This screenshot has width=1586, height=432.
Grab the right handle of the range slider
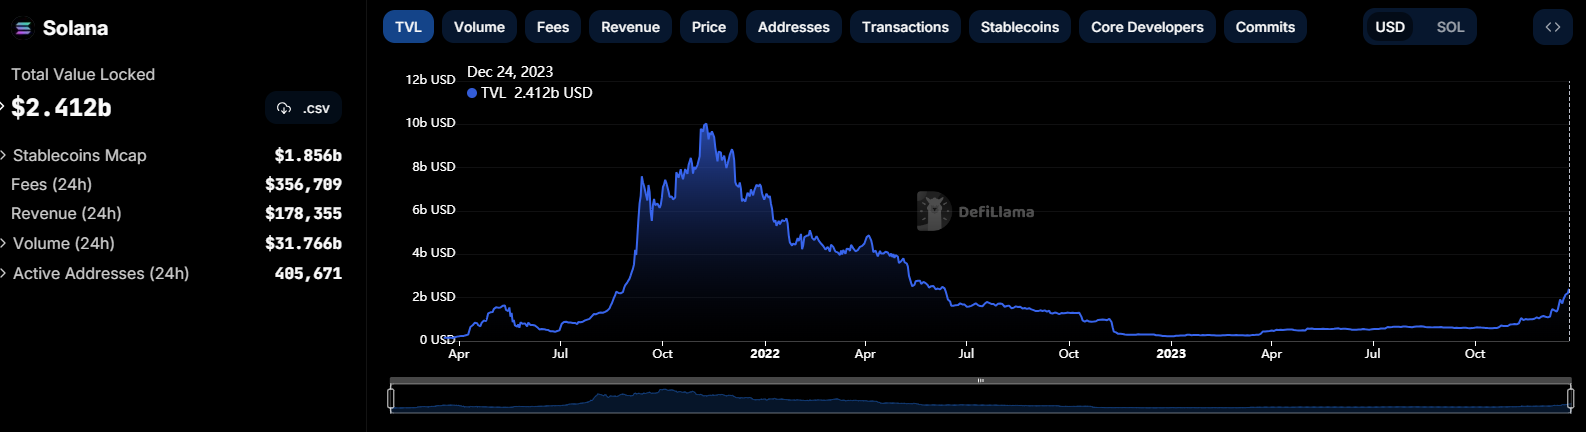(x=1570, y=399)
